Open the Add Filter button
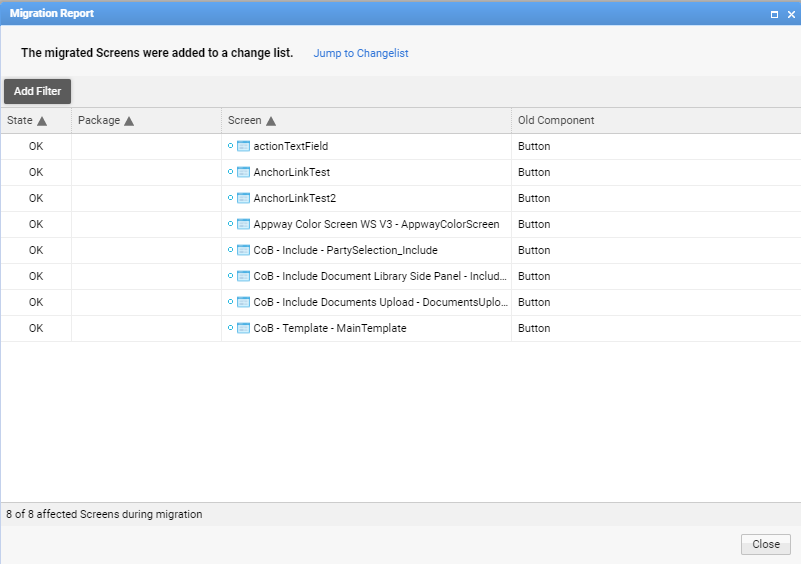The image size is (801, 564). click(37, 91)
